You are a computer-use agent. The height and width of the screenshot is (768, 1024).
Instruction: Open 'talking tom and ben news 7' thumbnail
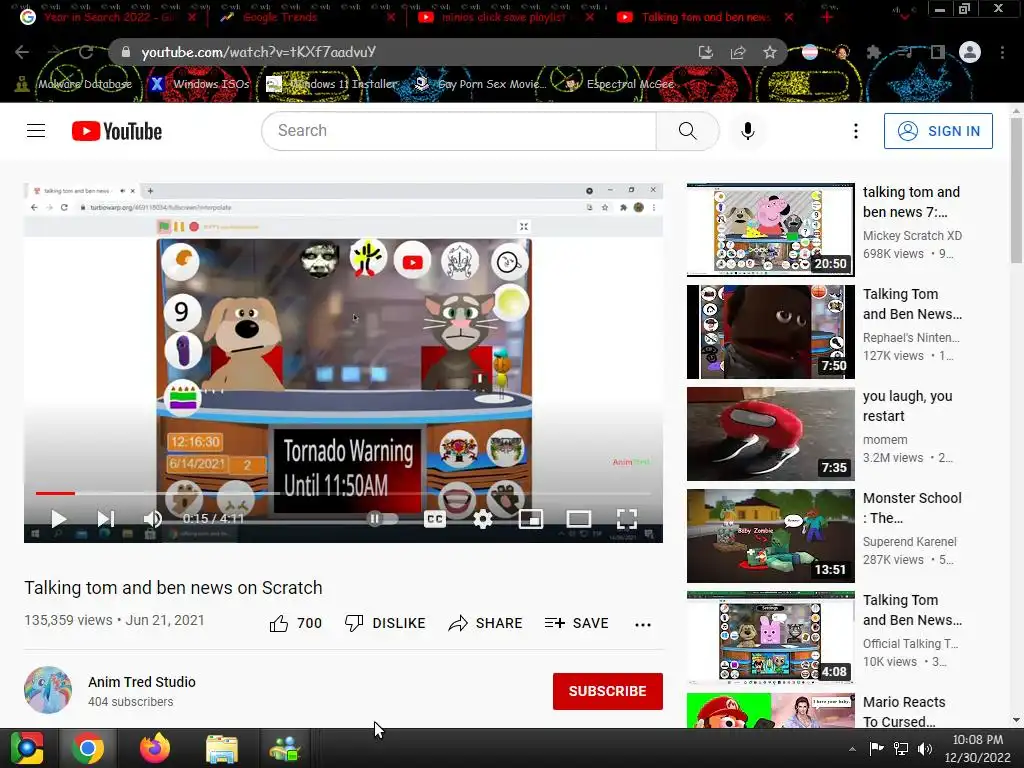(x=771, y=230)
